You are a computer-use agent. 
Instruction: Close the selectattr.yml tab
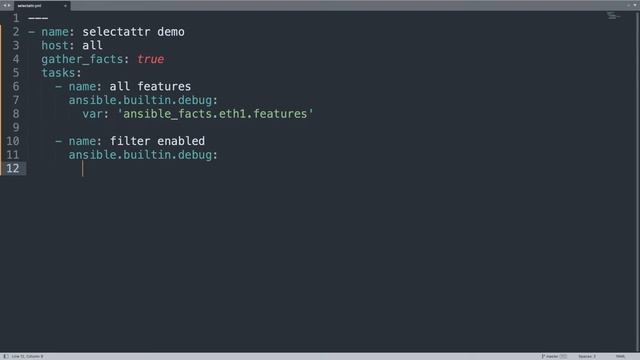click(65, 6)
